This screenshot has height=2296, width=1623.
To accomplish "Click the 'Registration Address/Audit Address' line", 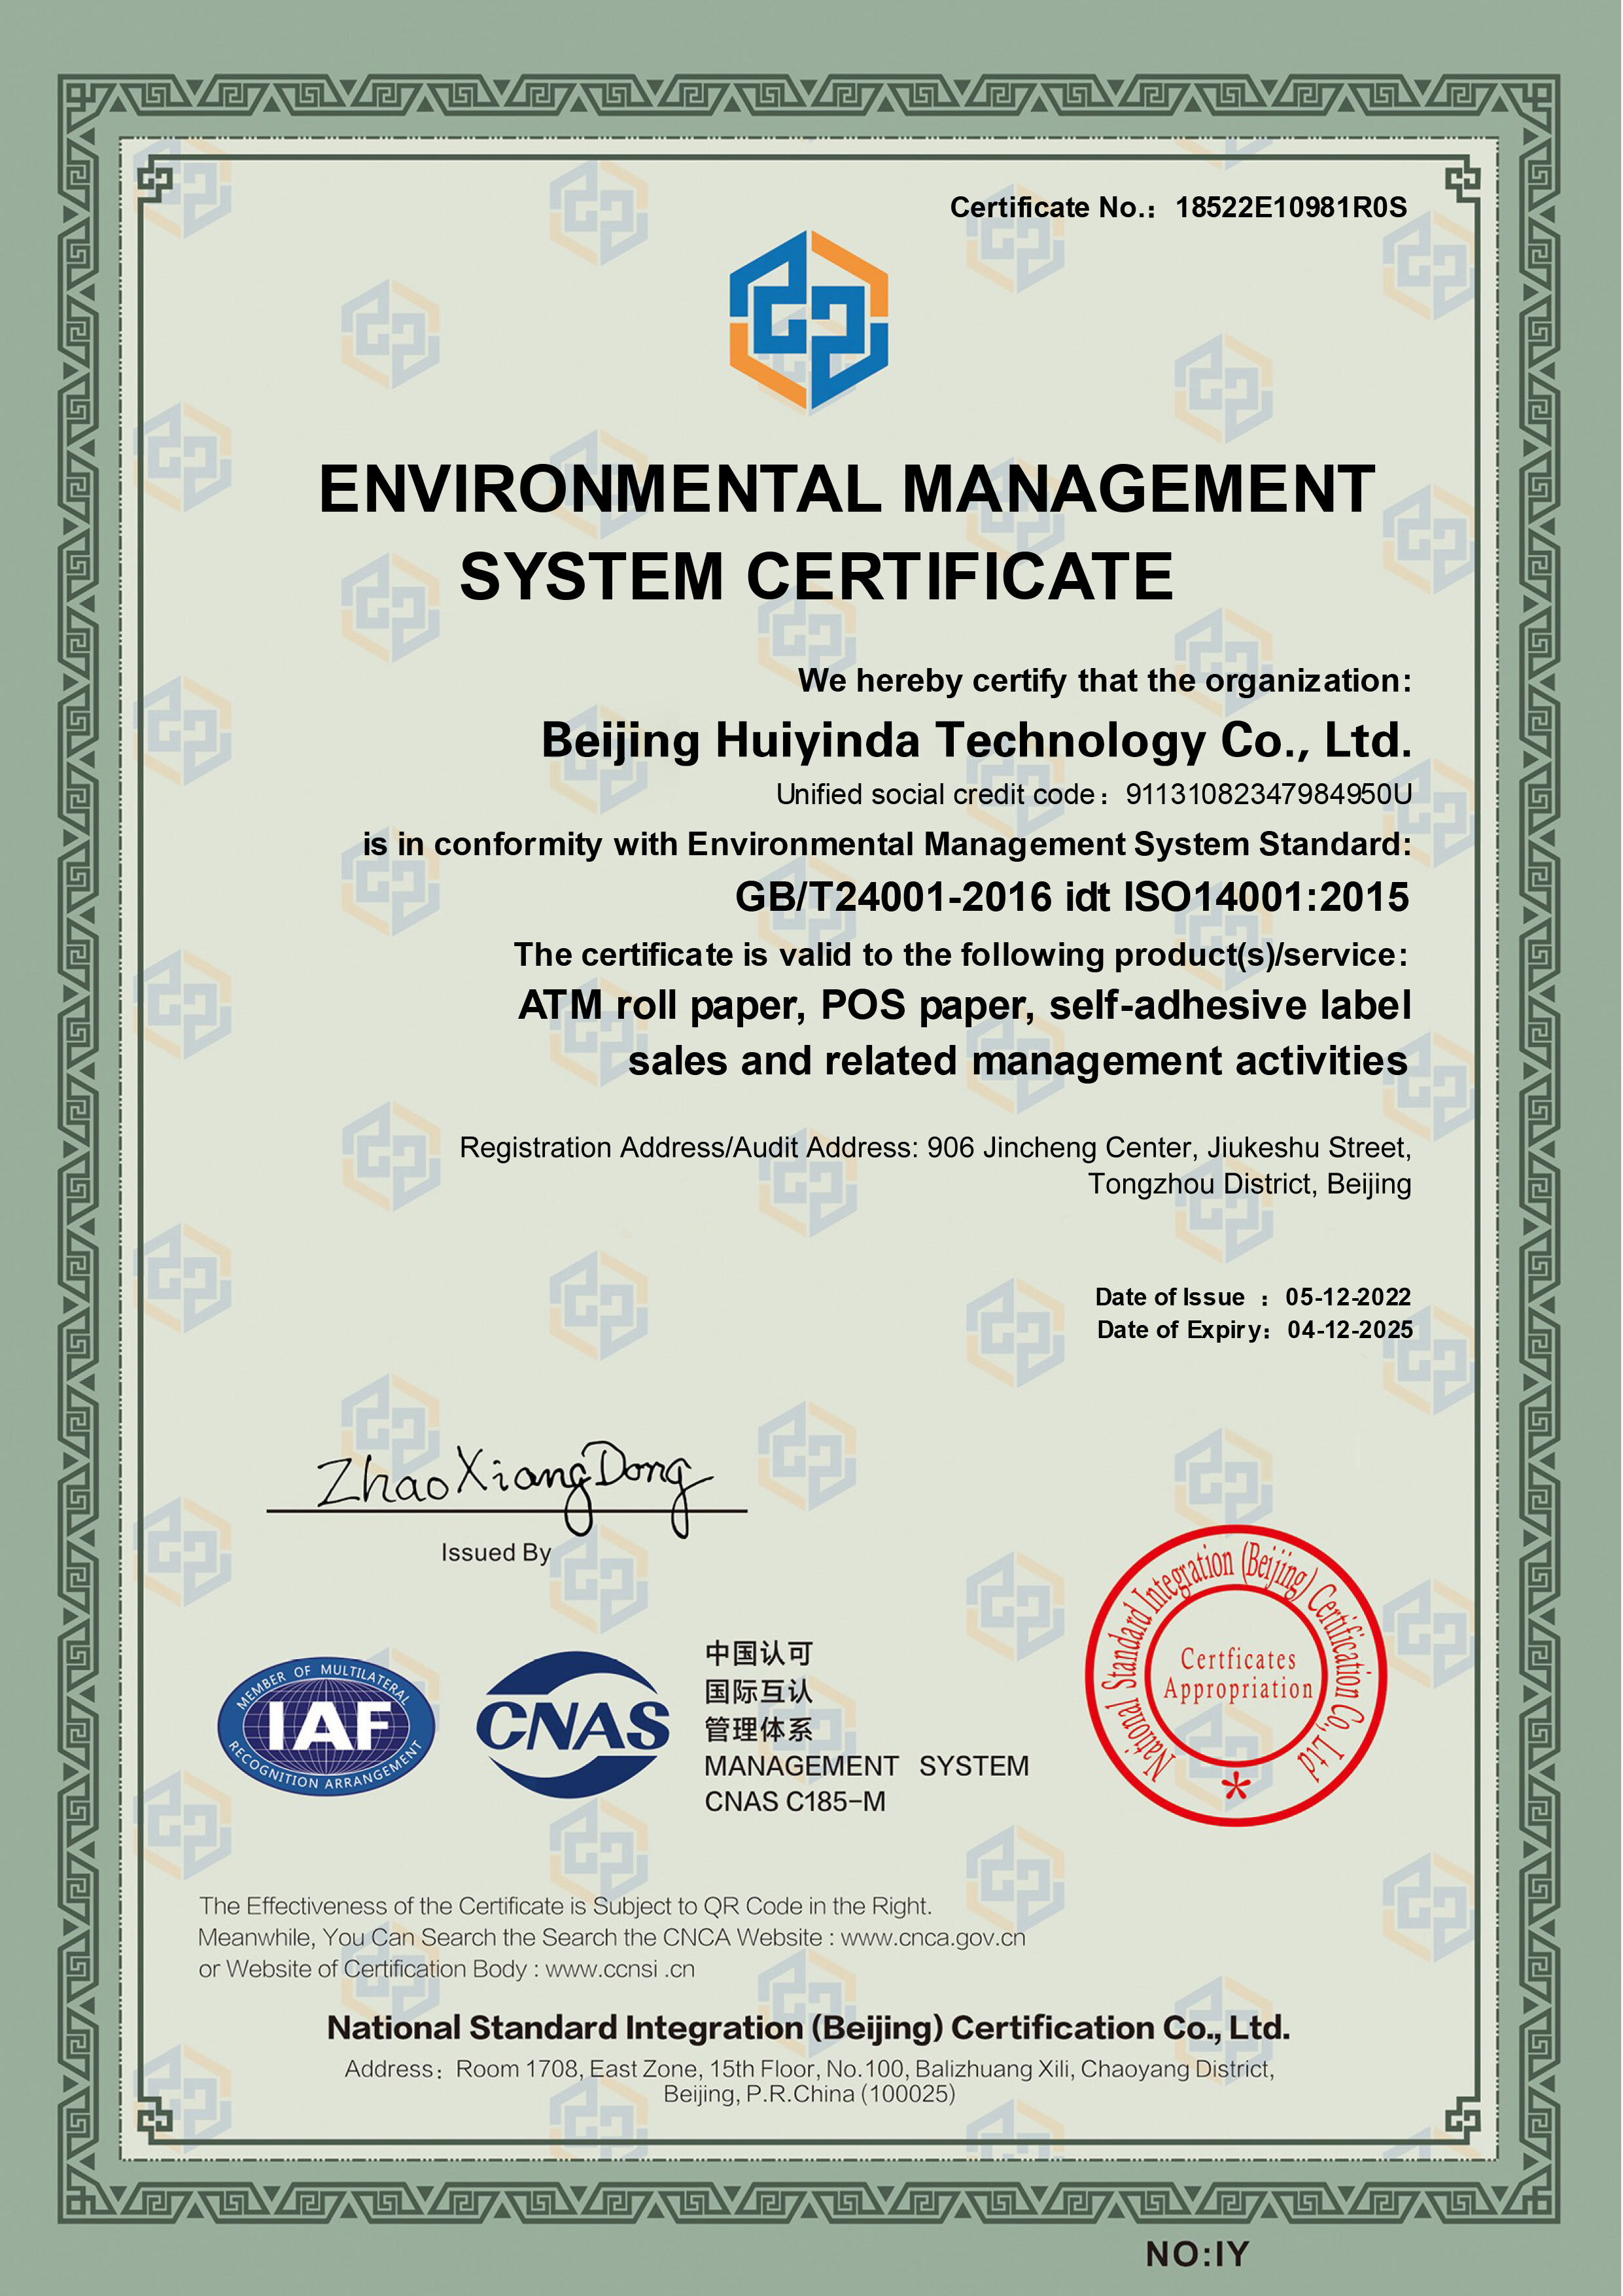I will pyautogui.click(x=935, y=1148).
